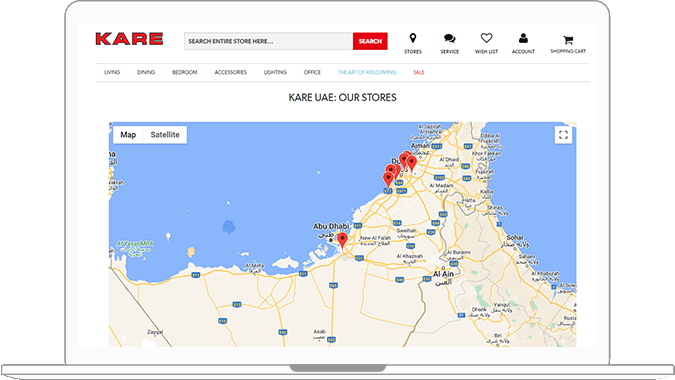Image resolution: width=675 pixels, height=380 pixels.
Task: Go to the KARE logo homepage
Action: pyautogui.click(x=129, y=39)
